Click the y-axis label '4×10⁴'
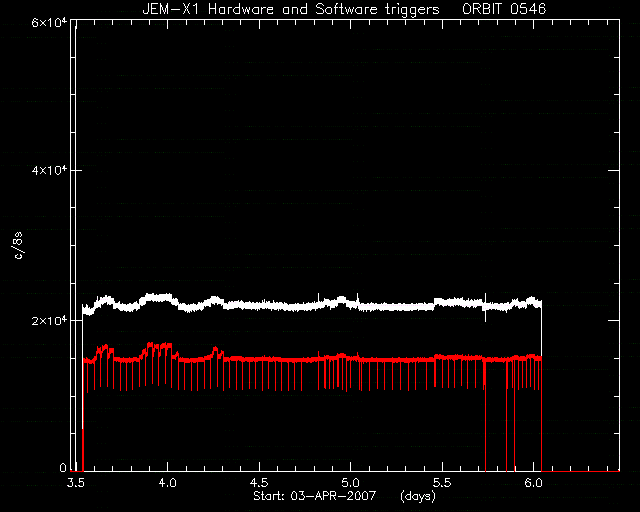This screenshot has height=512, width=640. [49, 170]
